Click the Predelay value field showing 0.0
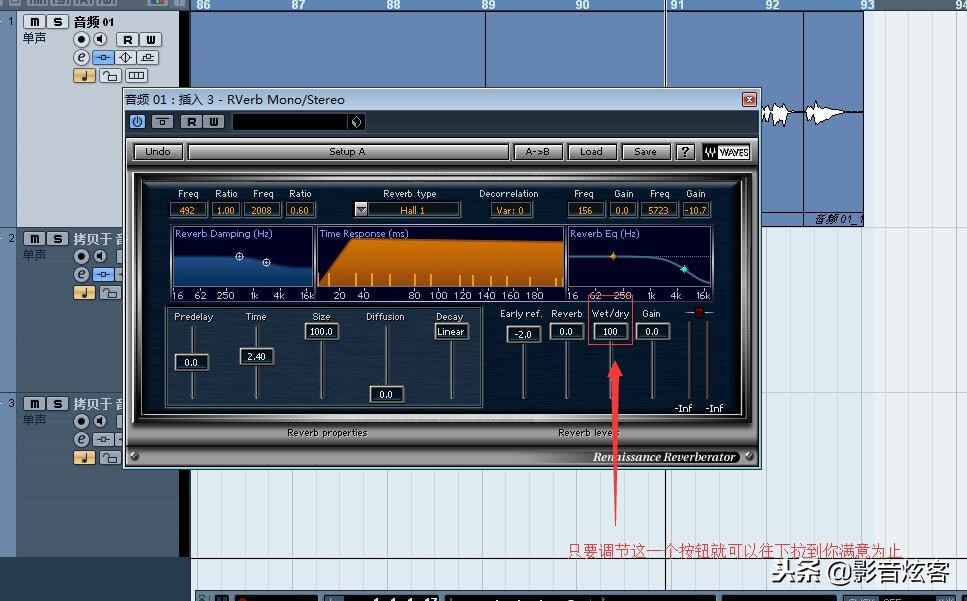 [191, 361]
